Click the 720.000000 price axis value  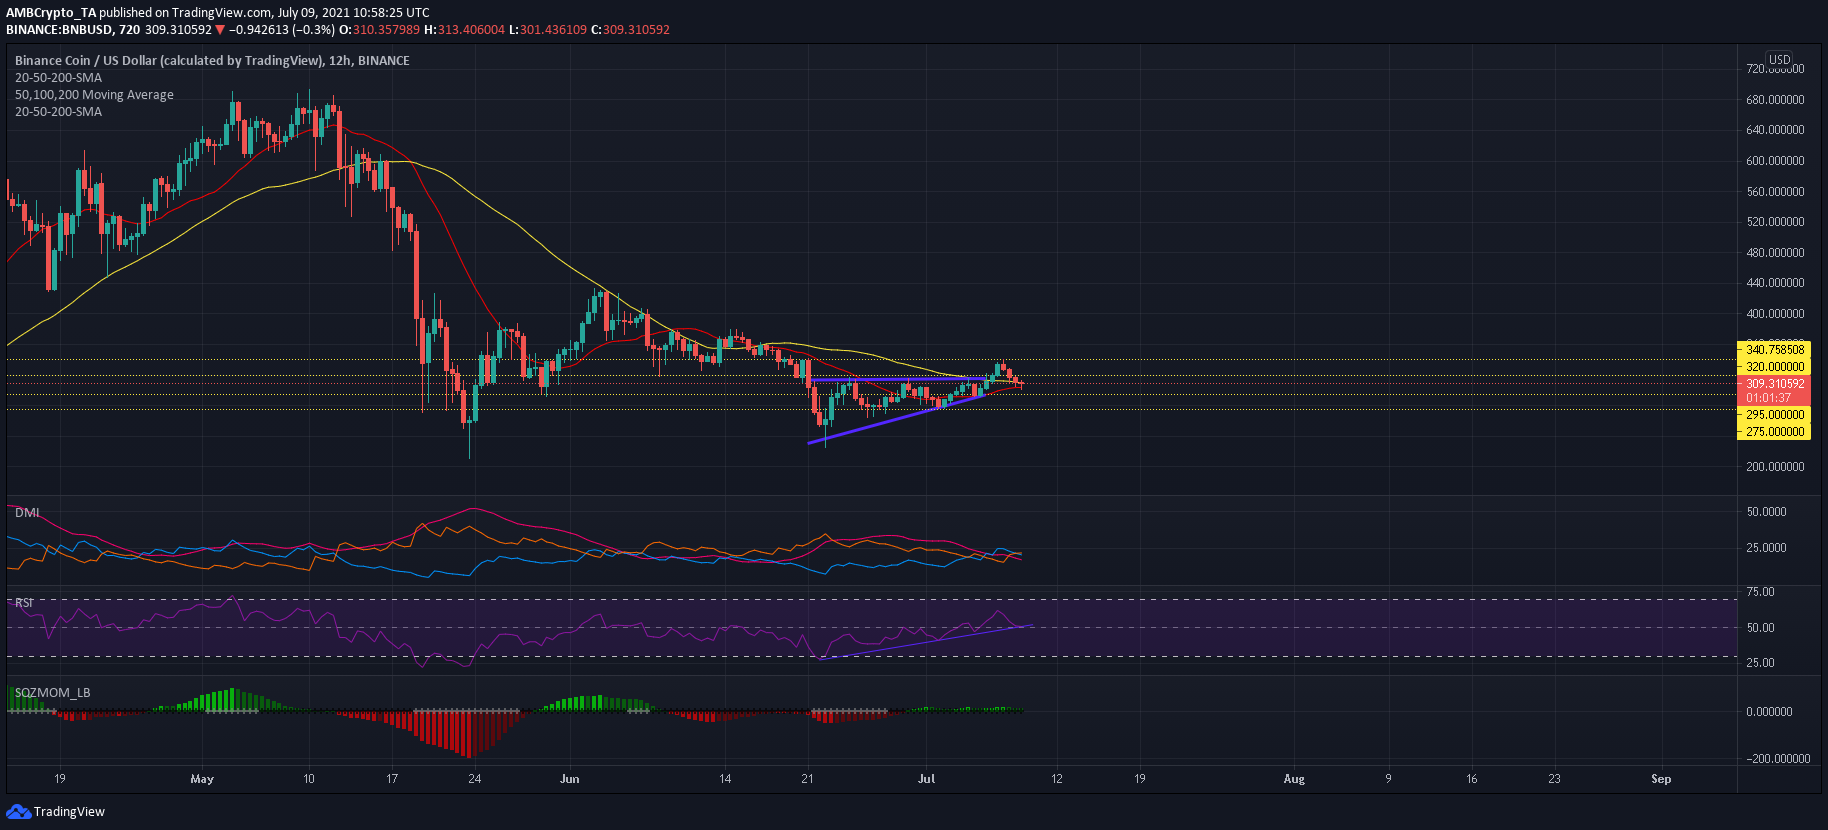pos(1775,69)
